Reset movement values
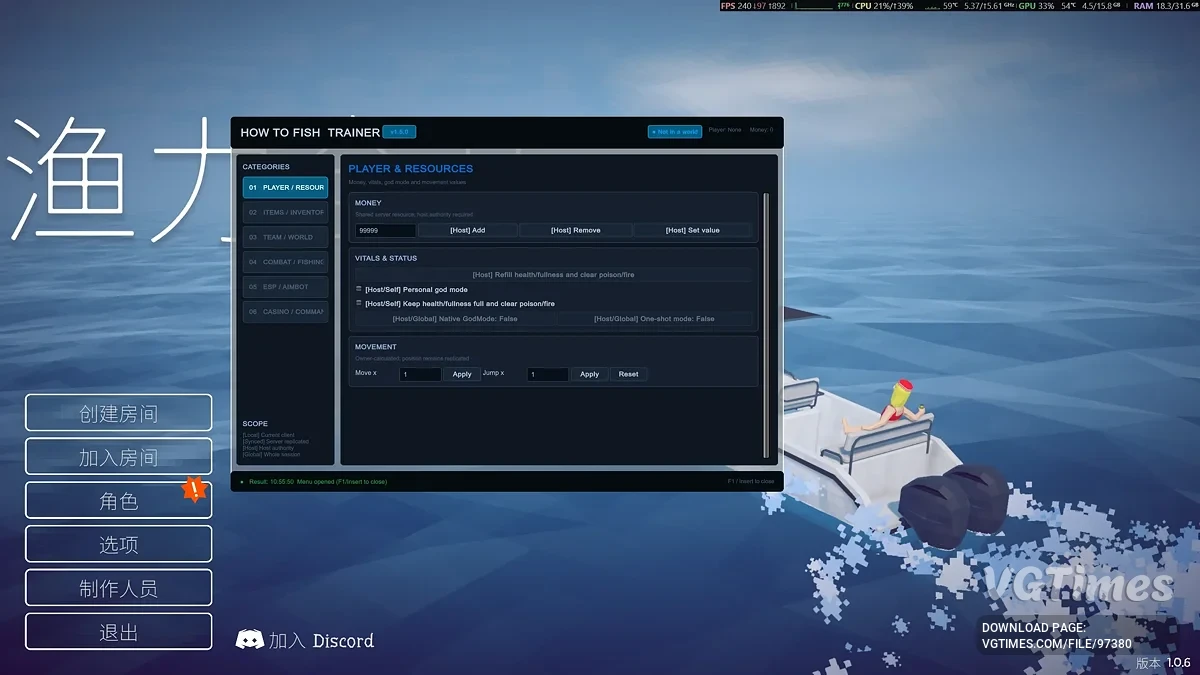Viewport: 1200px width, 675px height. pyautogui.click(x=628, y=374)
